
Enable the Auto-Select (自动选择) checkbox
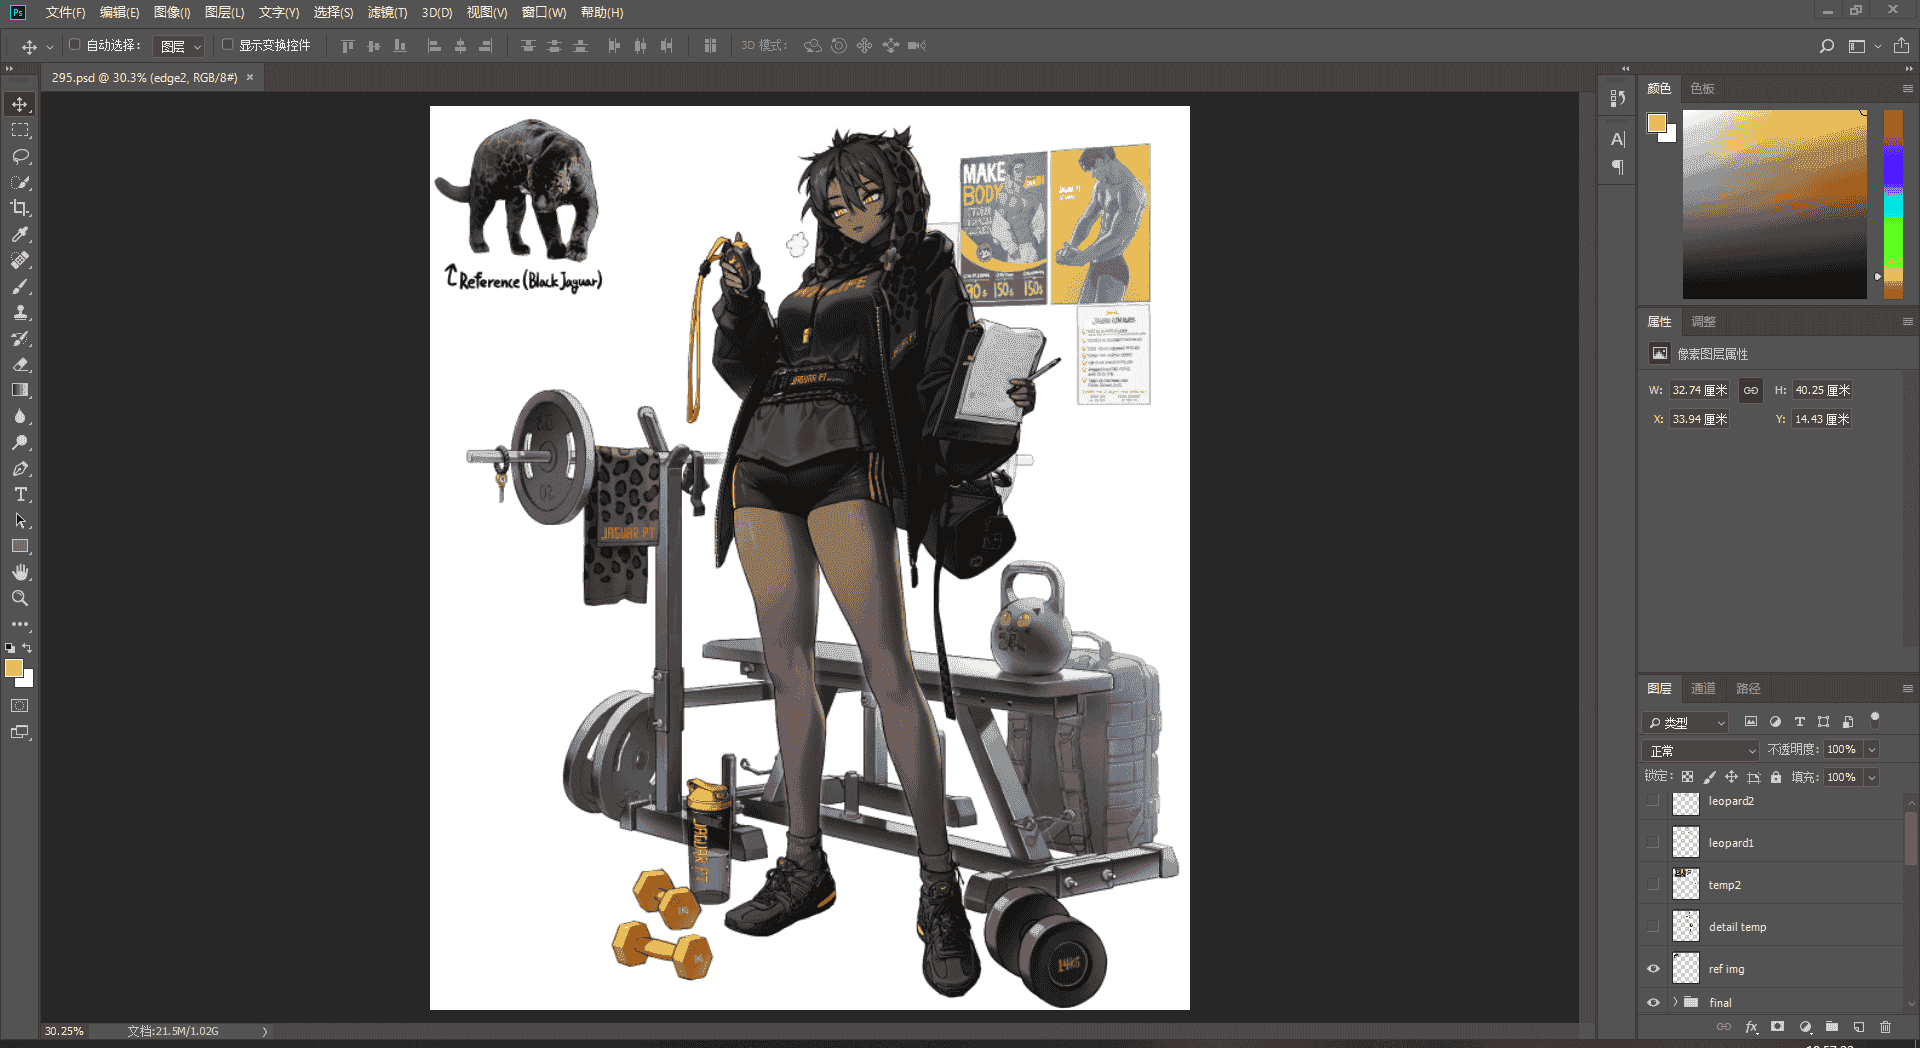(x=74, y=45)
